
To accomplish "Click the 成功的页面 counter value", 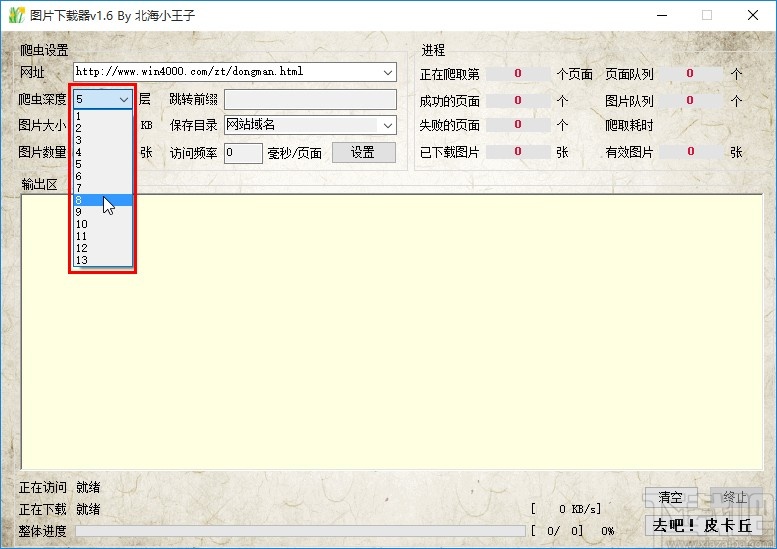I will [x=518, y=101].
